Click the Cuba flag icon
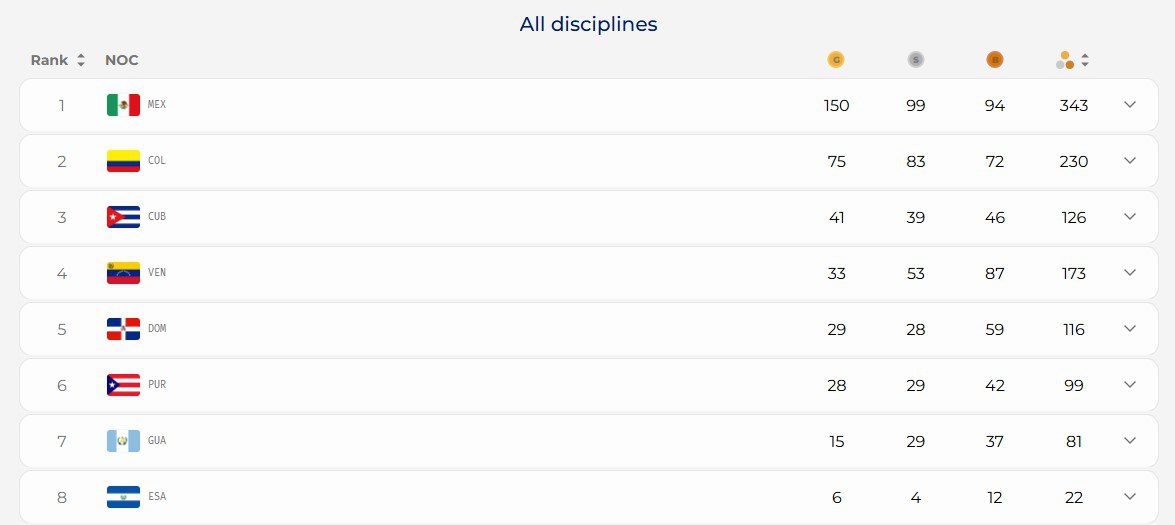This screenshot has height=525, width=1175. pyautogui.click(x=124, y=217)
